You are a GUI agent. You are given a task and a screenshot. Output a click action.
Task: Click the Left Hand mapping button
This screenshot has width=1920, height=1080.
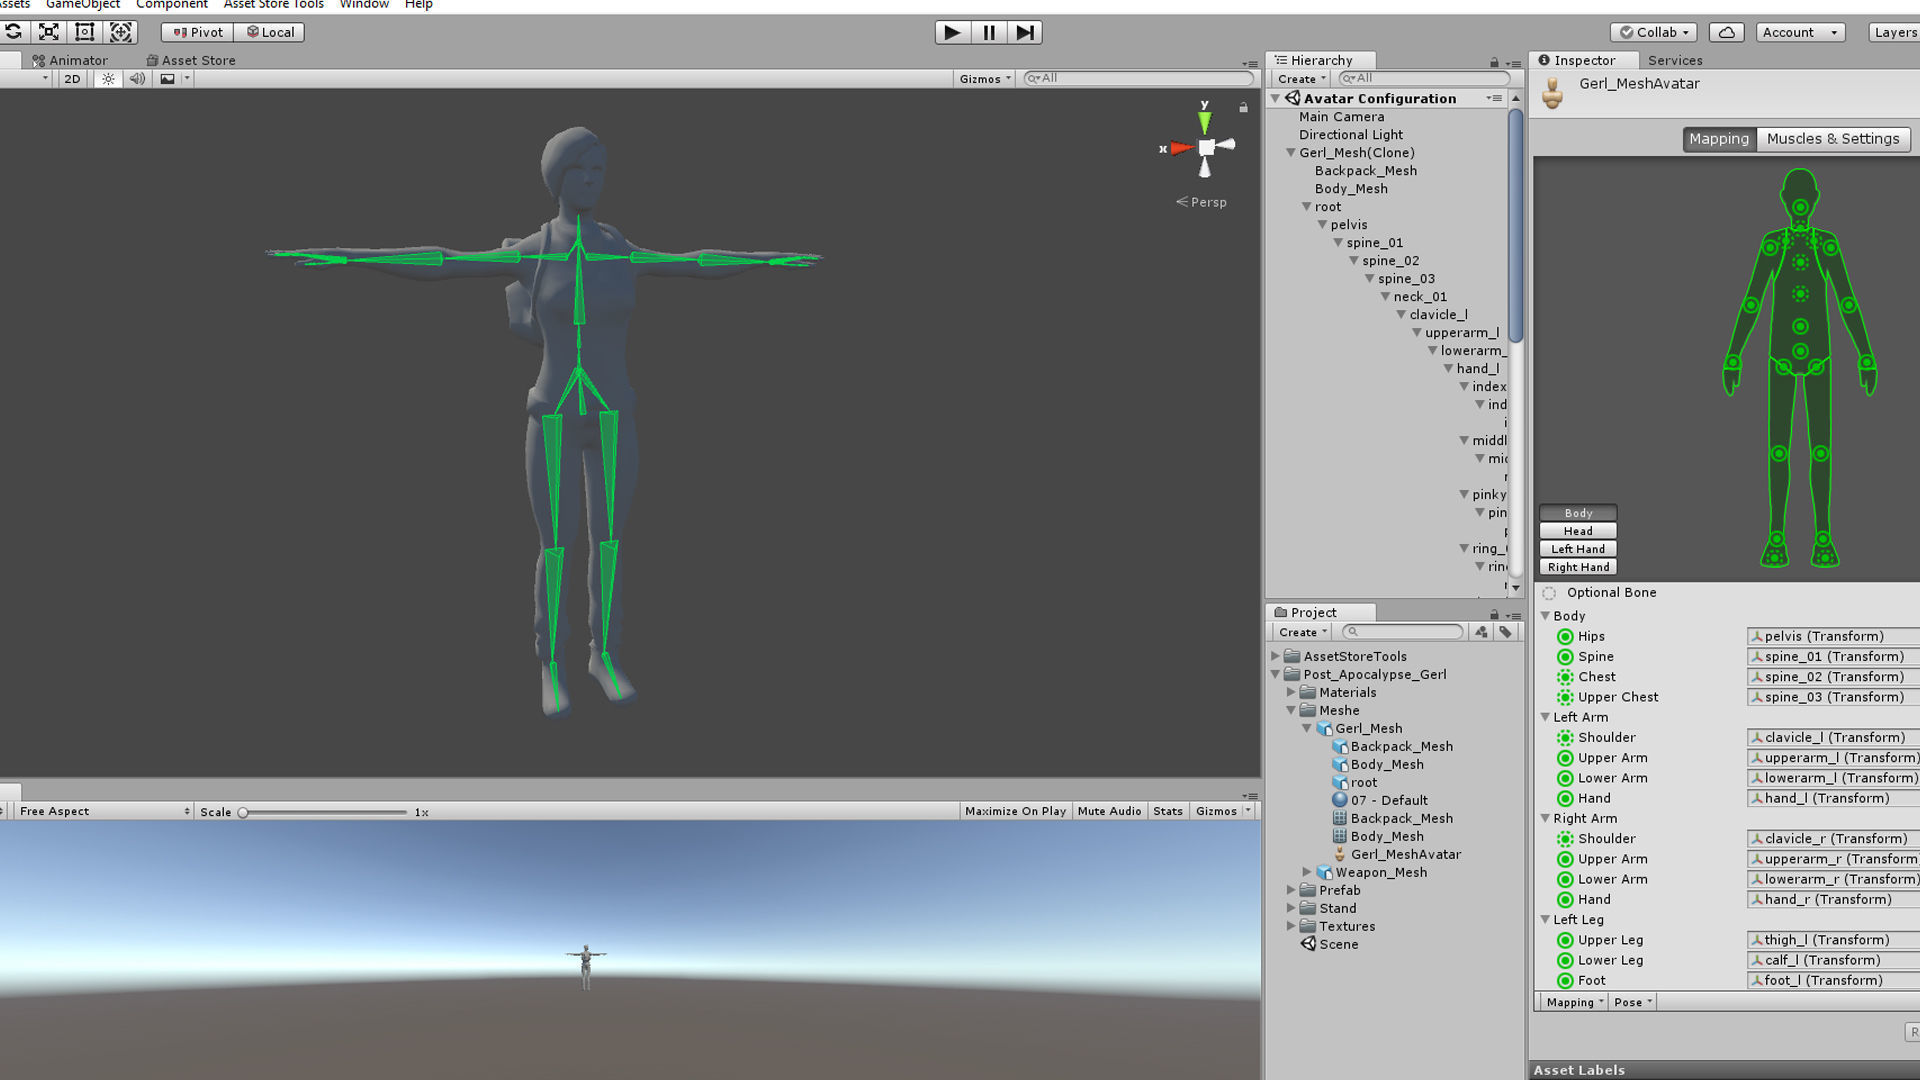[1578, 549]
